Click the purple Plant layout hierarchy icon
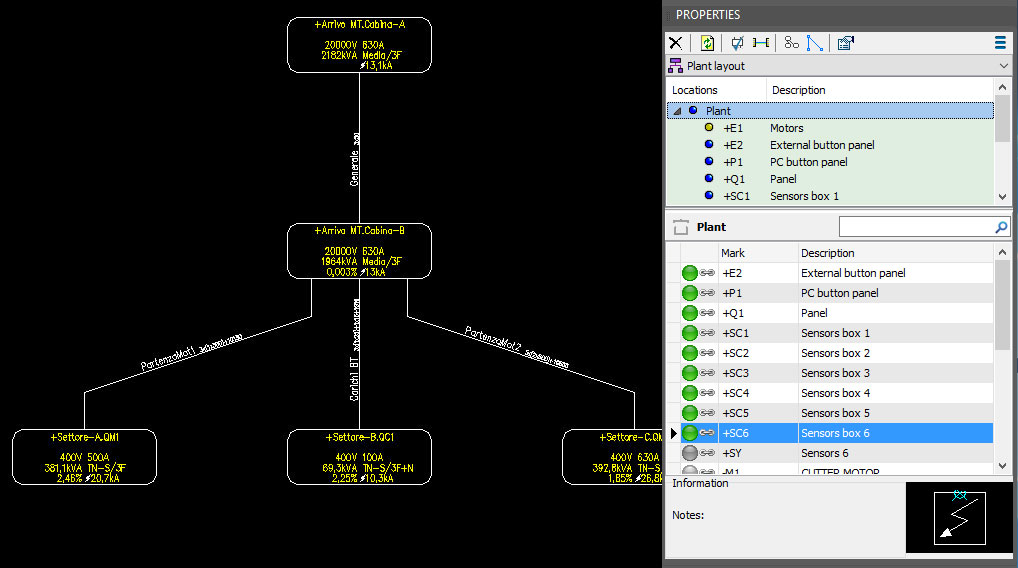1018x568 pixels. 675,66
